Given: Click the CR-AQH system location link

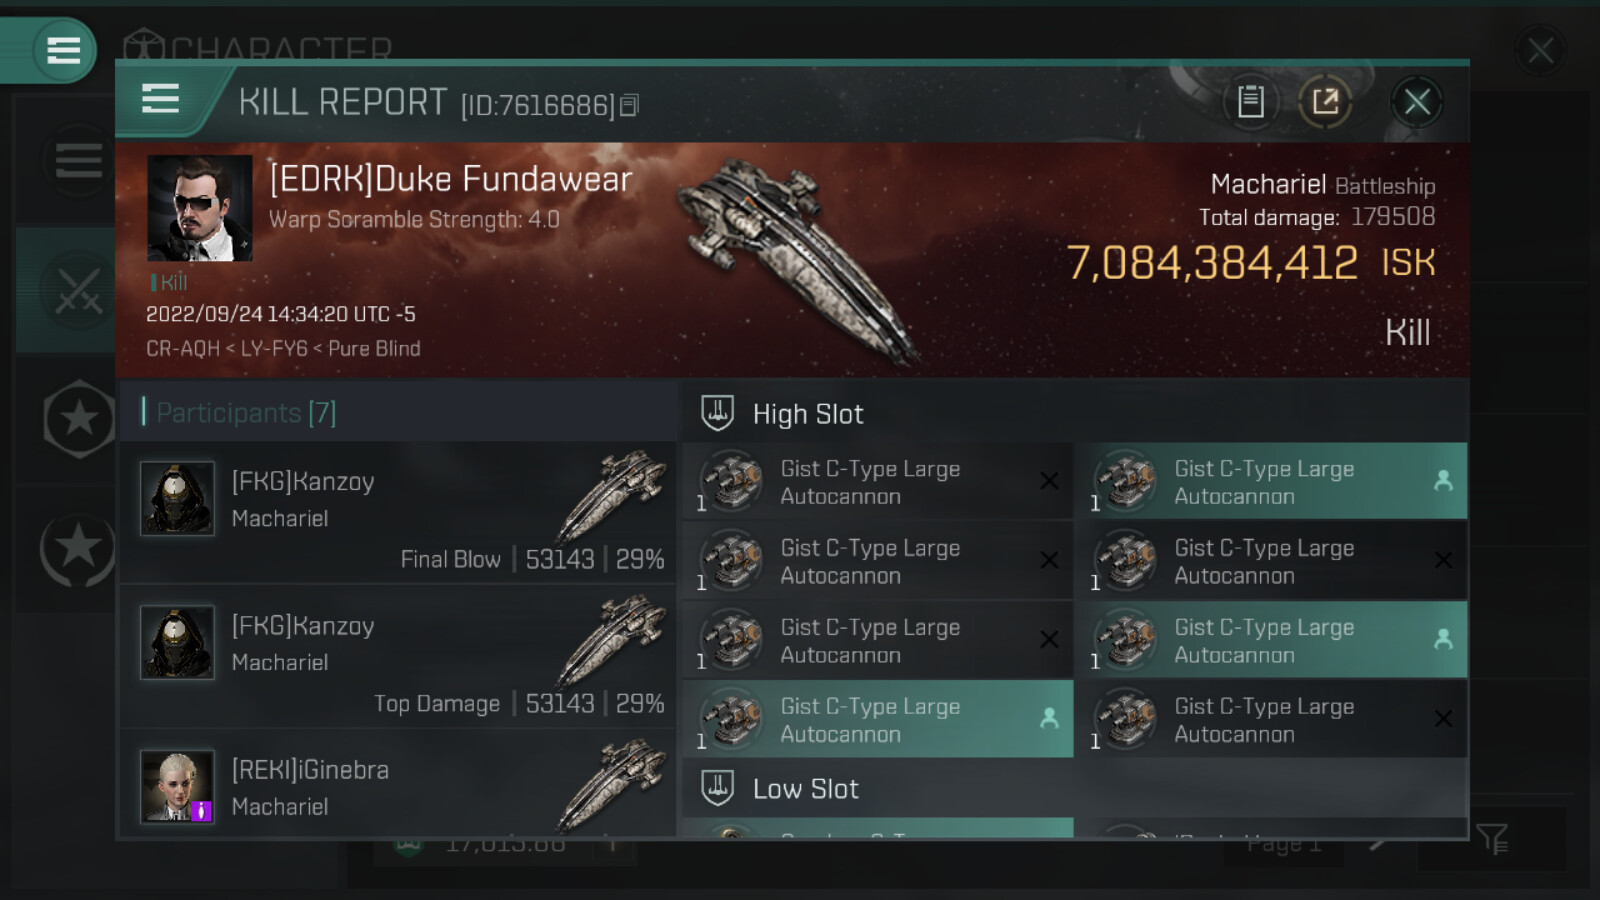Looking at the screenshot, I should (183, 349).
